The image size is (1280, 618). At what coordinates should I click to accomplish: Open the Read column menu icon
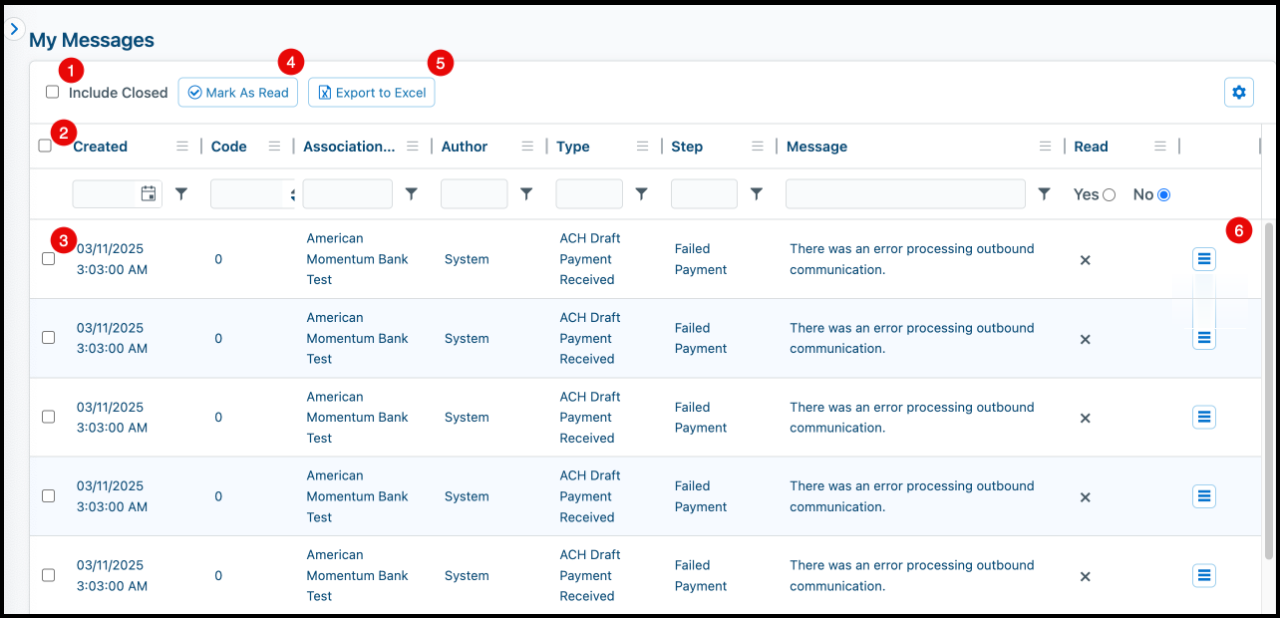1160,146
